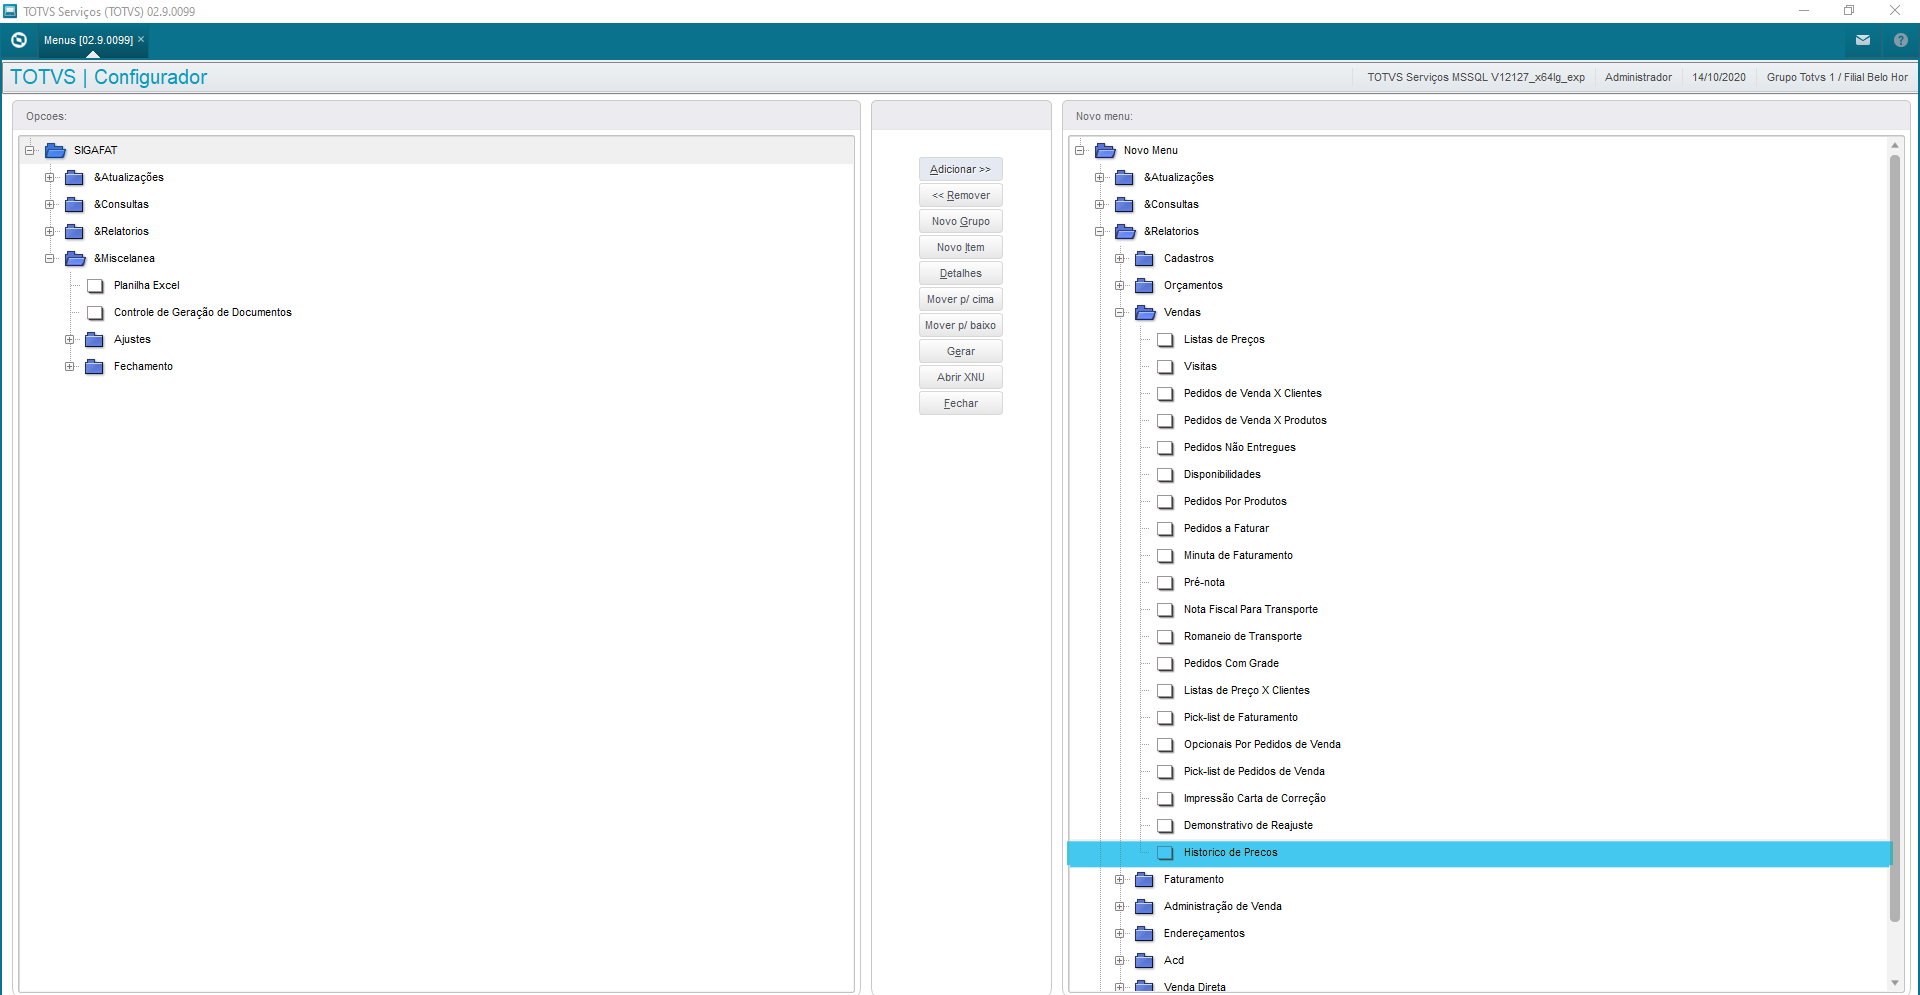Click the Adicionar >> button

961,169
